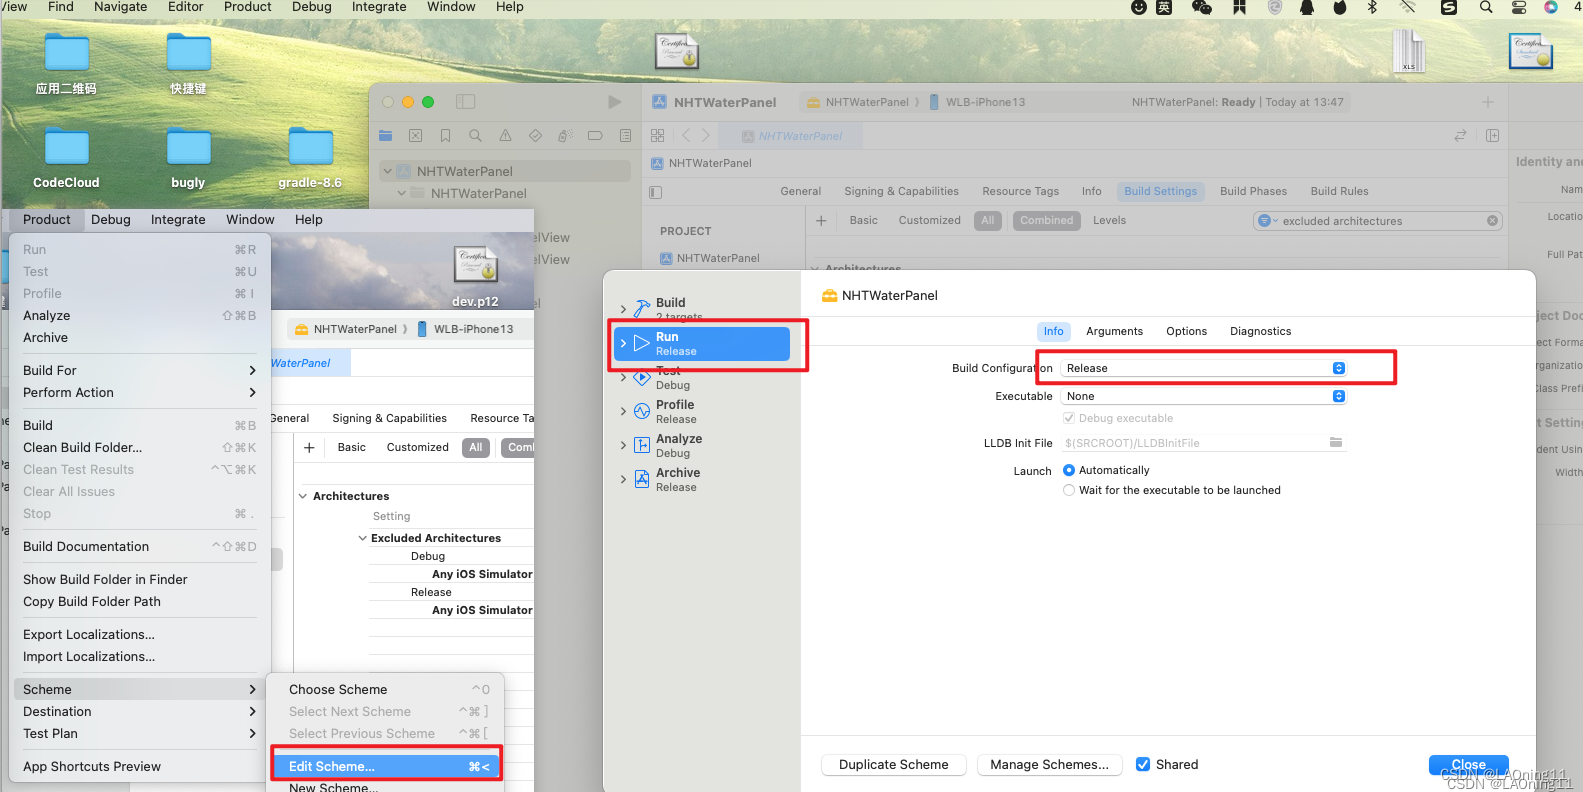Collapse the Excluded Architectures setting row
Viewport: 1583px width, 792px height.
click(x=363, y=538)
